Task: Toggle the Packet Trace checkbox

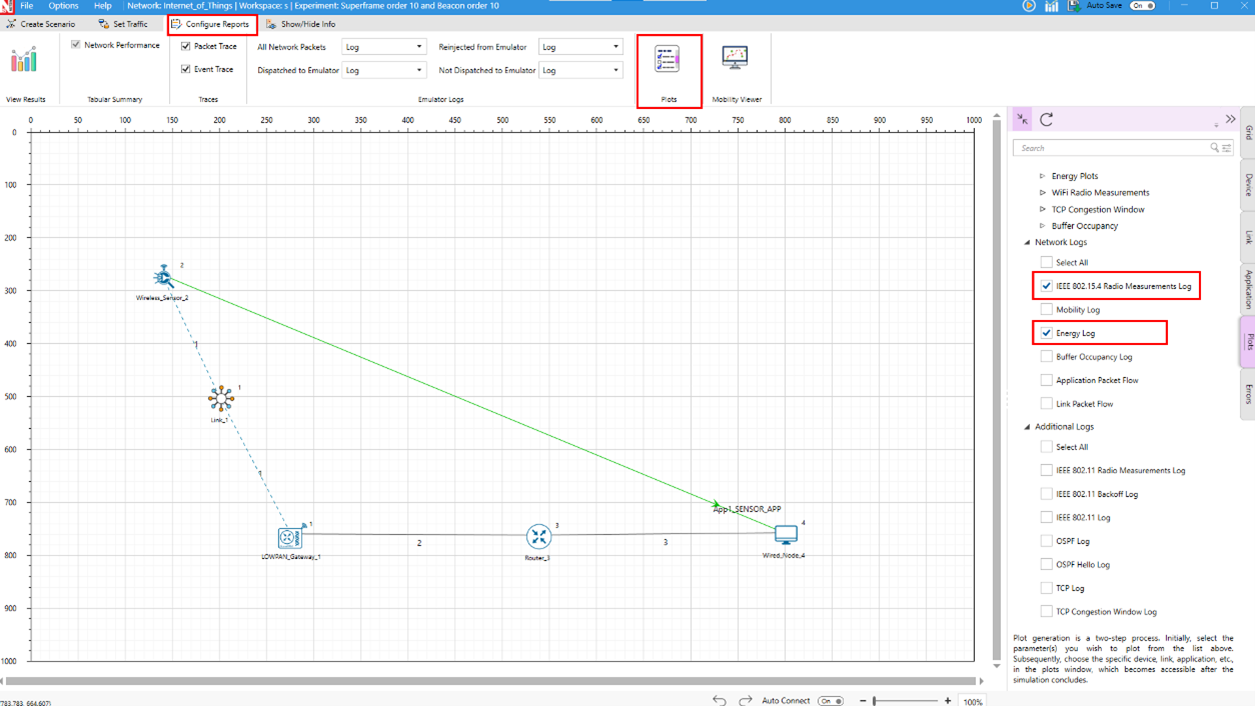Action: click(186, 47)
